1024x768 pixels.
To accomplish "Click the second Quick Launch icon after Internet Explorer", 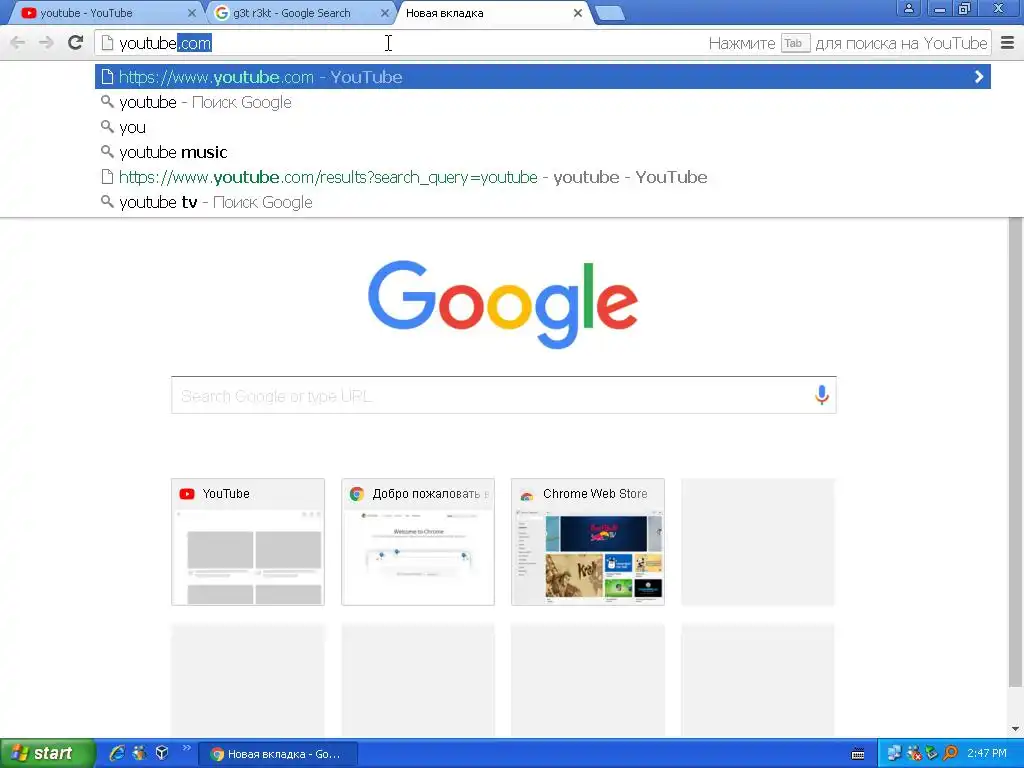I will tap(139, 753).
